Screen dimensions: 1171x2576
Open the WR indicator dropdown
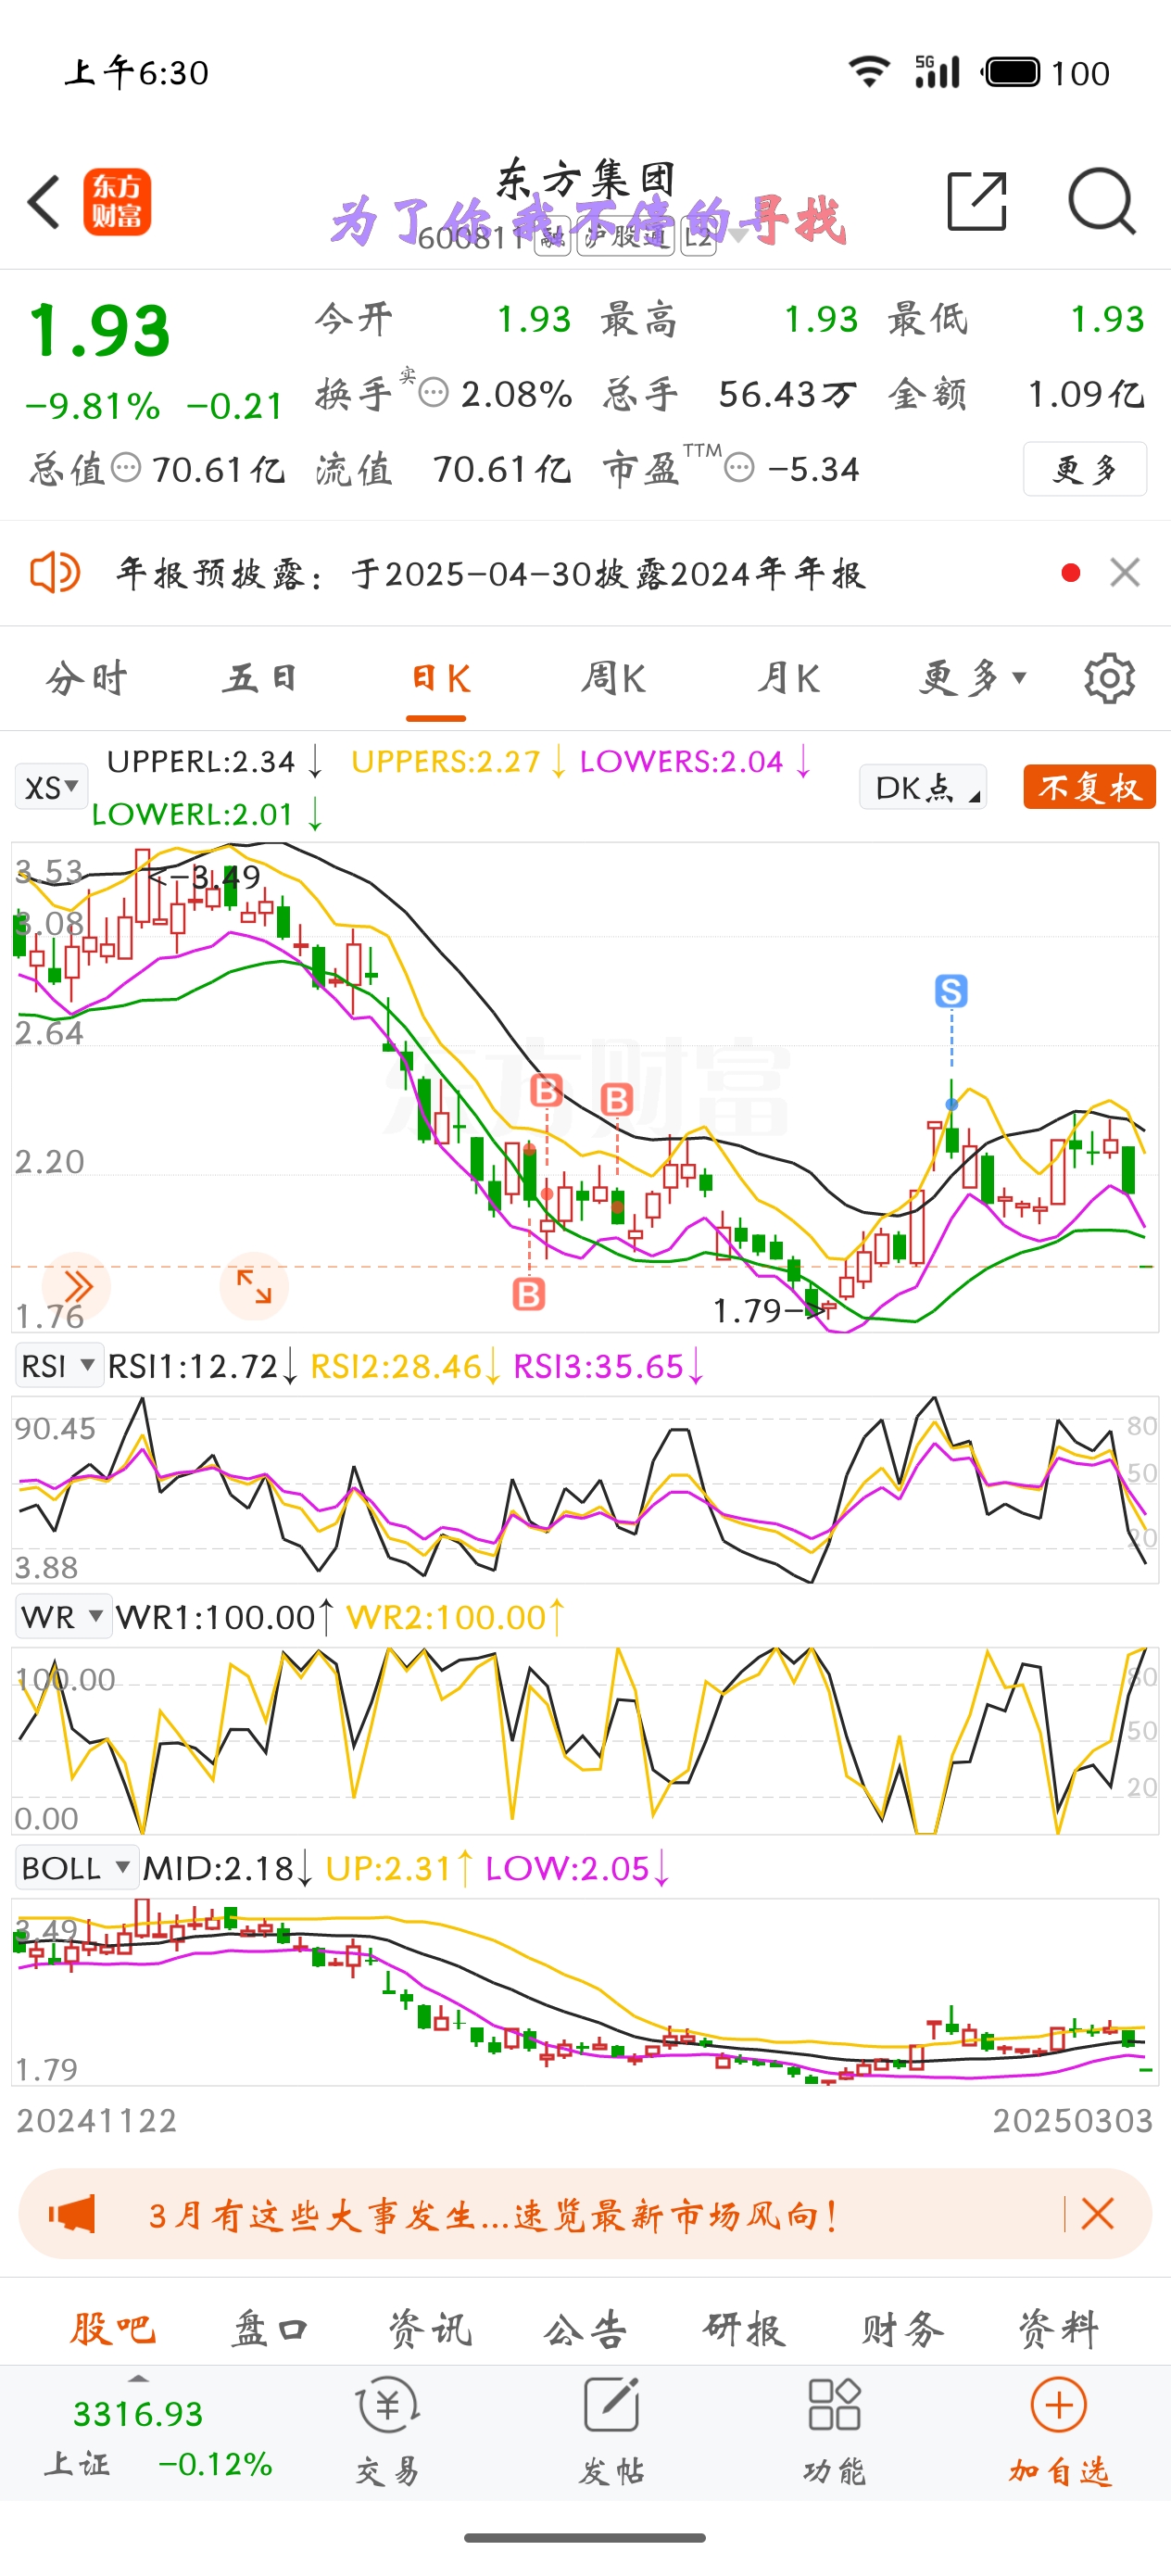pyautogui.click(x=63, y=1617)
